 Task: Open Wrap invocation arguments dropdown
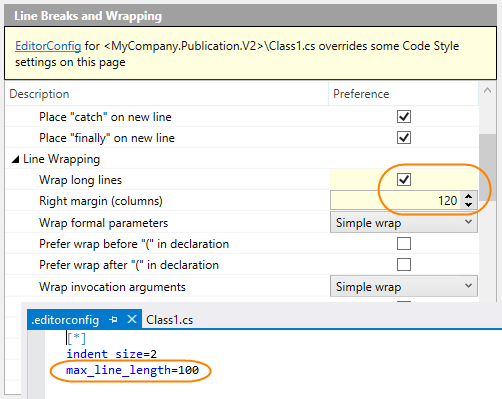404,287
